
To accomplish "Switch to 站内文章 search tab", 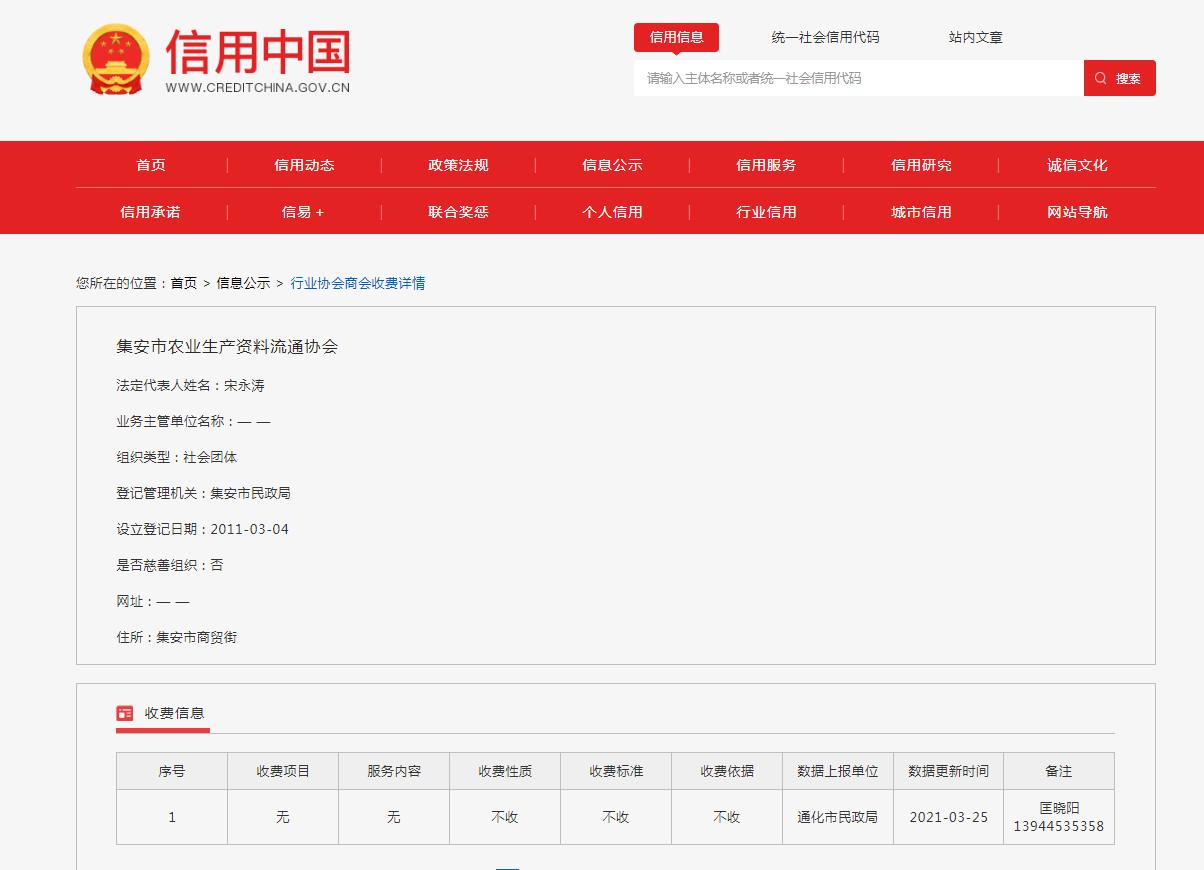I will click(975, 37).
